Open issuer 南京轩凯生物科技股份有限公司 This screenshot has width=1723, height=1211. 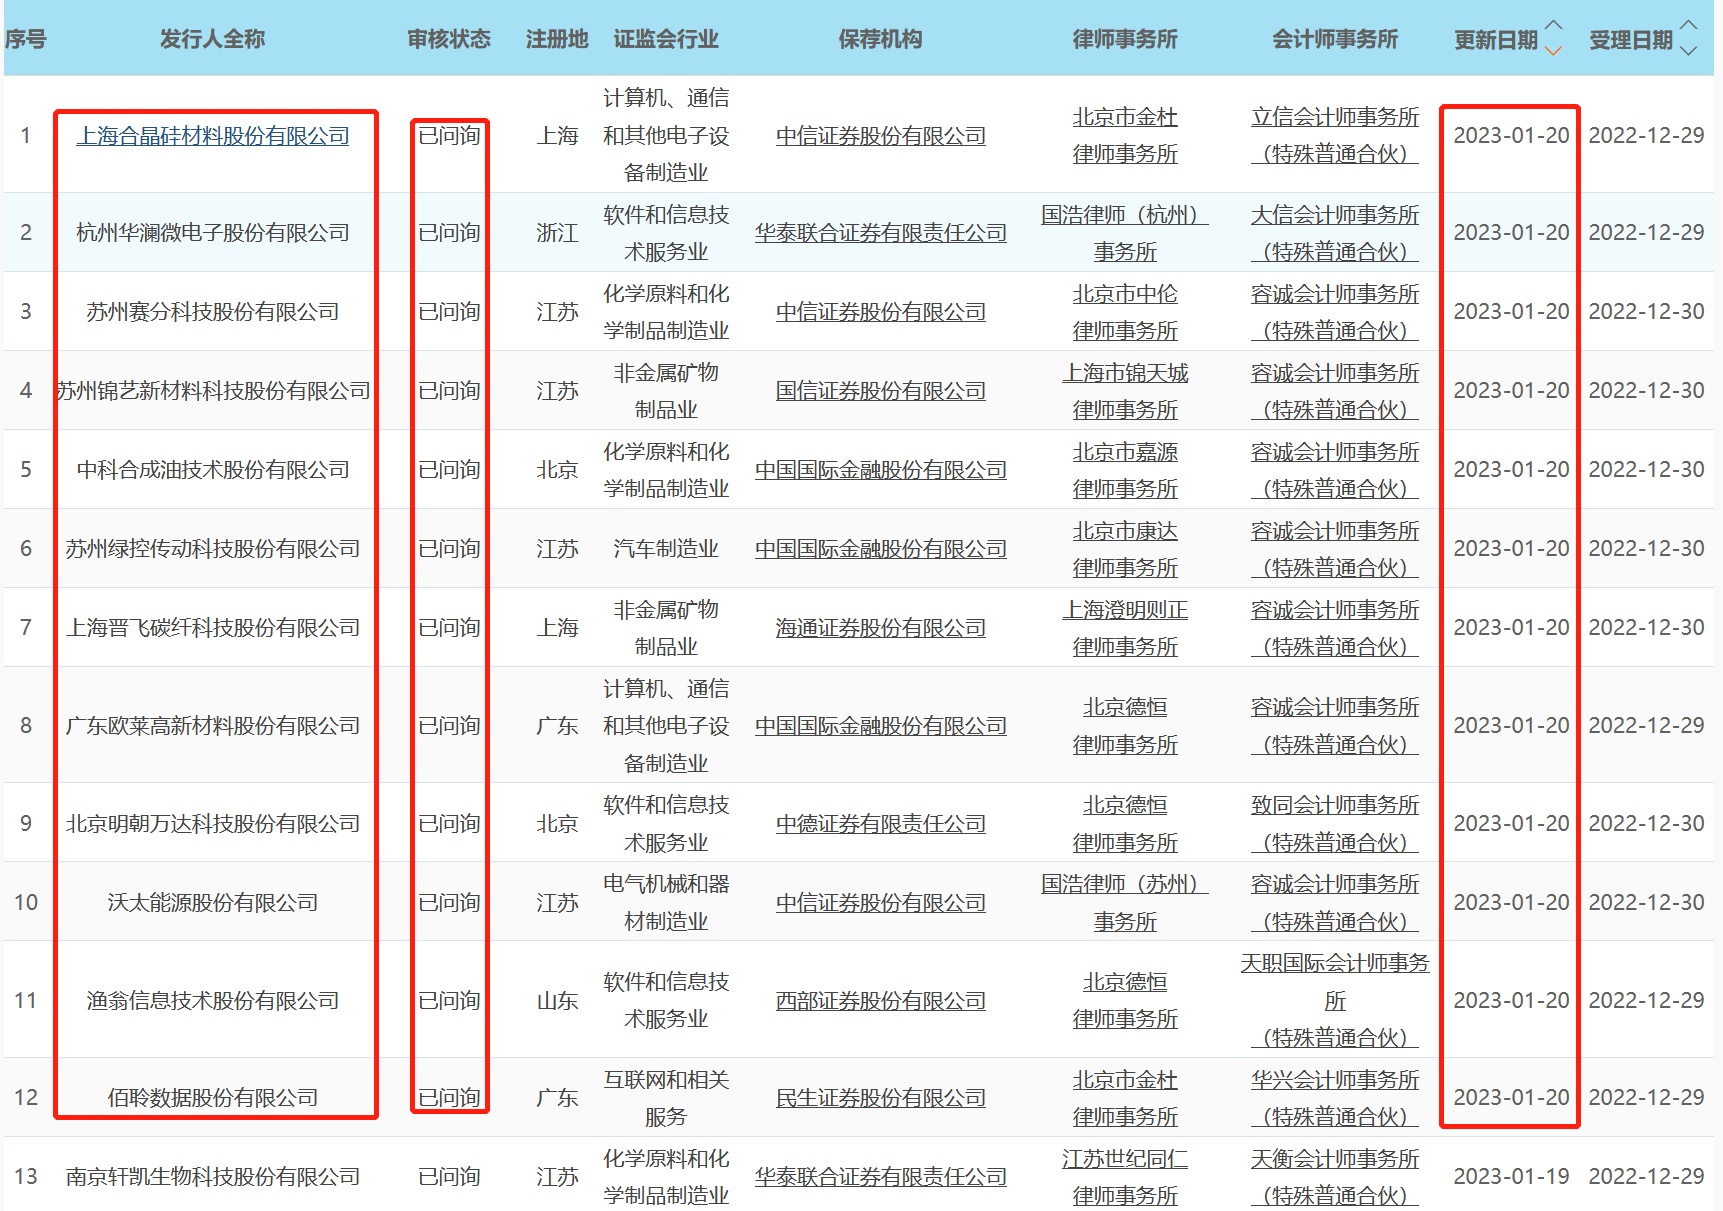click(213, 1177)
